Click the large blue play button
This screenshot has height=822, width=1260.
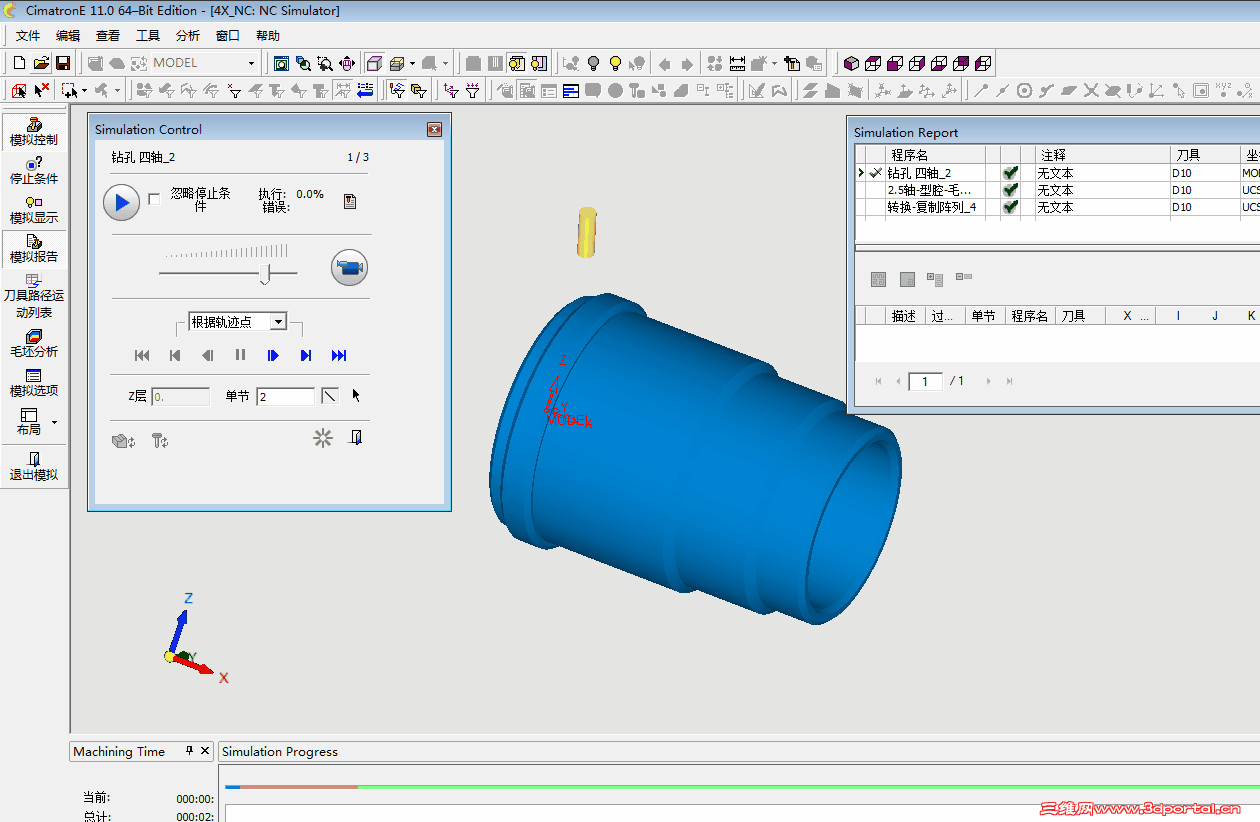coord(121,203)
